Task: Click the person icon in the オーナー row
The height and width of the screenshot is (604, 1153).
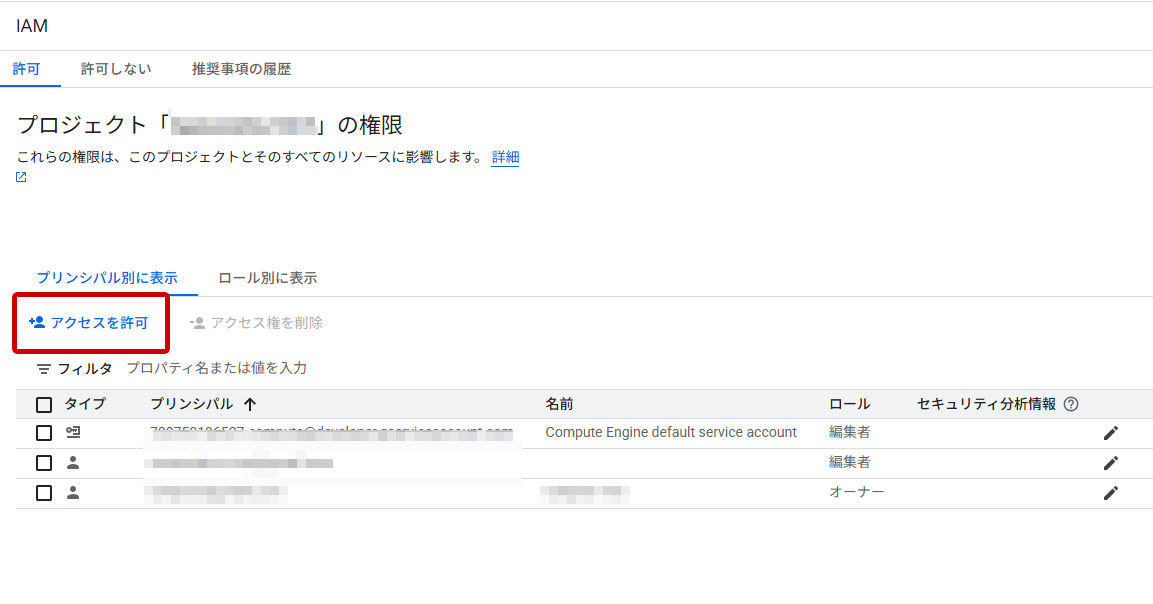Action: click(x=73, y=493)
